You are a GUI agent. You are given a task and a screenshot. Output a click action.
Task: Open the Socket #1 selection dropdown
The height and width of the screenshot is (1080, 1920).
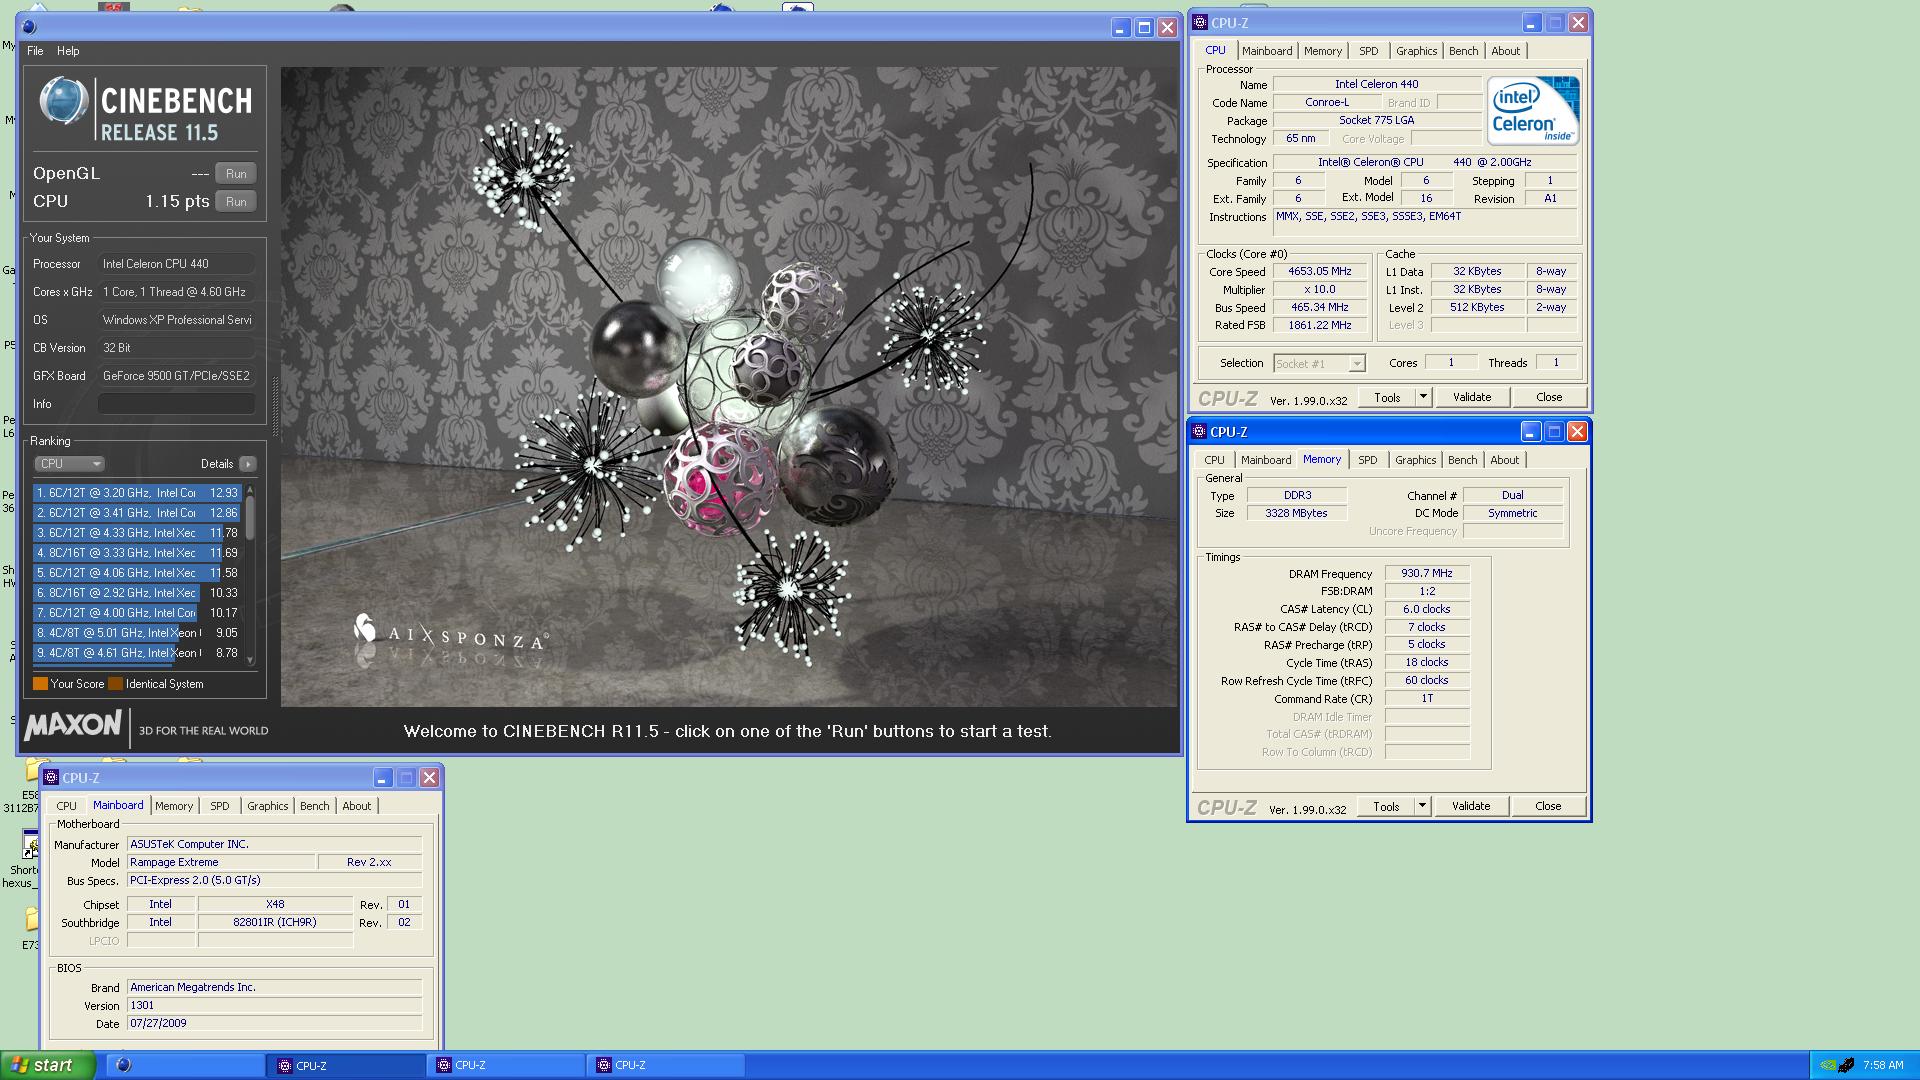click(x=1319, y=364)
